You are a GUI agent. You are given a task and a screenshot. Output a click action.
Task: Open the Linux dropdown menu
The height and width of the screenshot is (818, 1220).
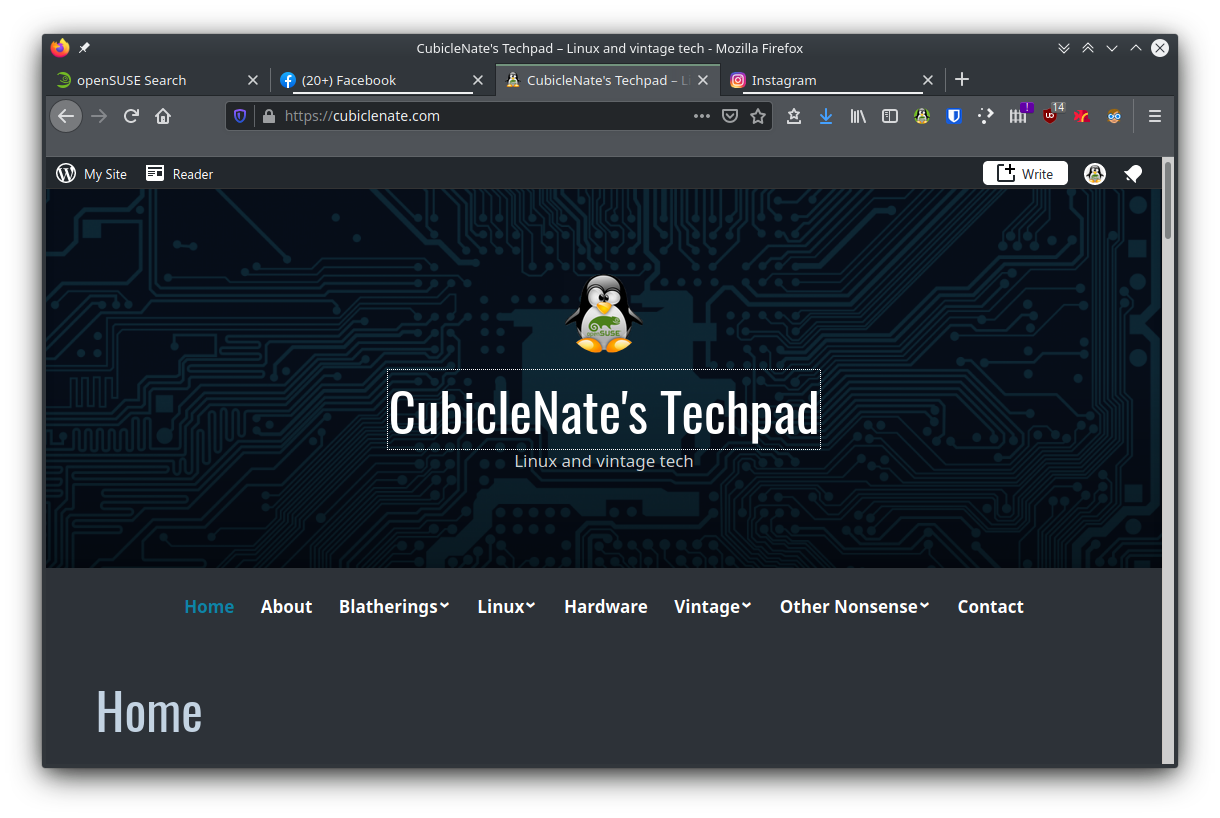[506, 606]
